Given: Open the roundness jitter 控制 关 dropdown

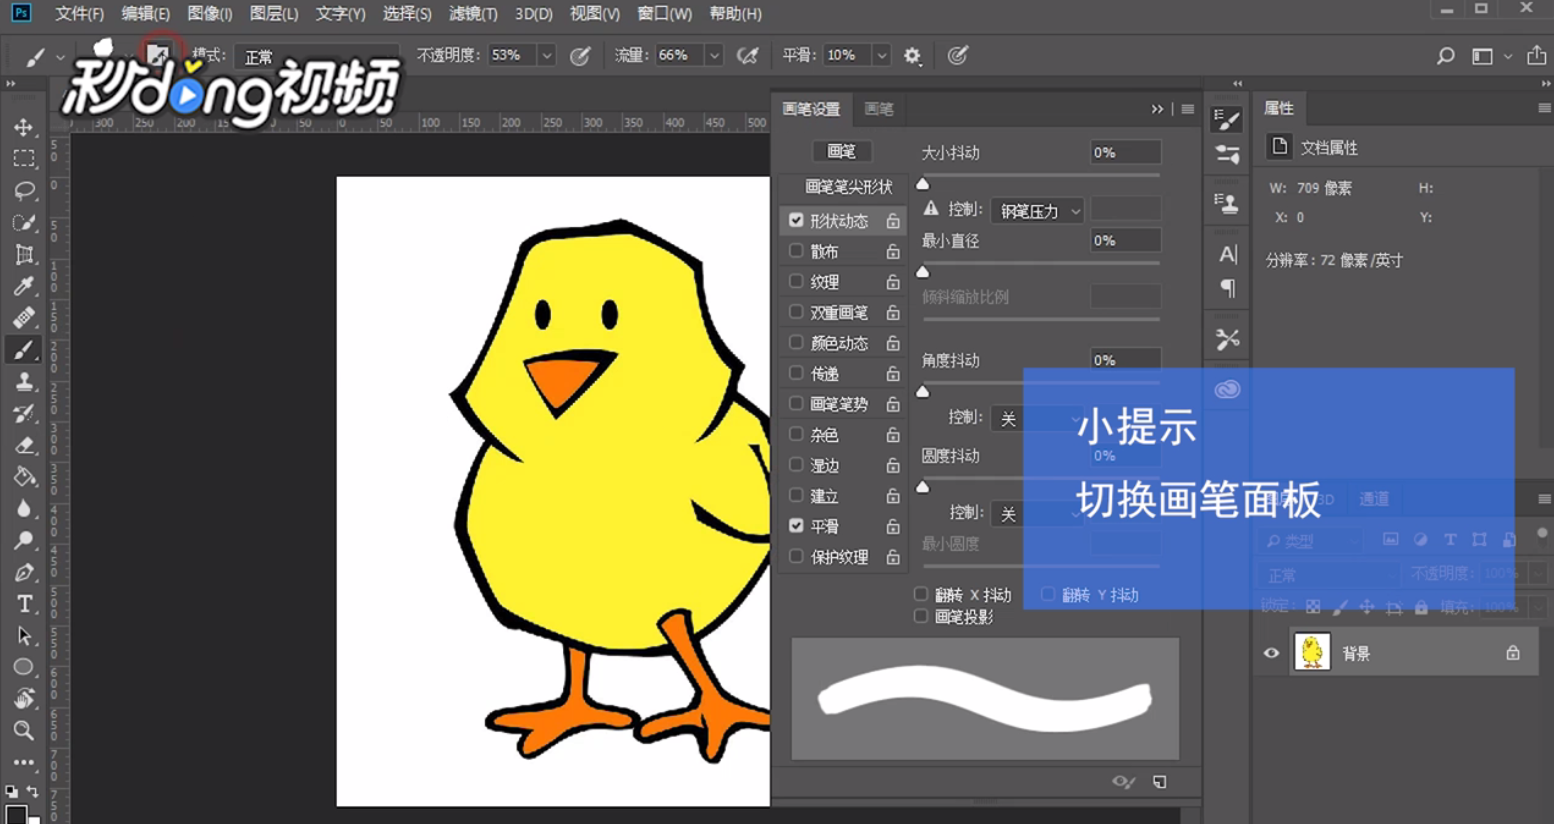Looking at the screenshot, I should [1038, 513].
